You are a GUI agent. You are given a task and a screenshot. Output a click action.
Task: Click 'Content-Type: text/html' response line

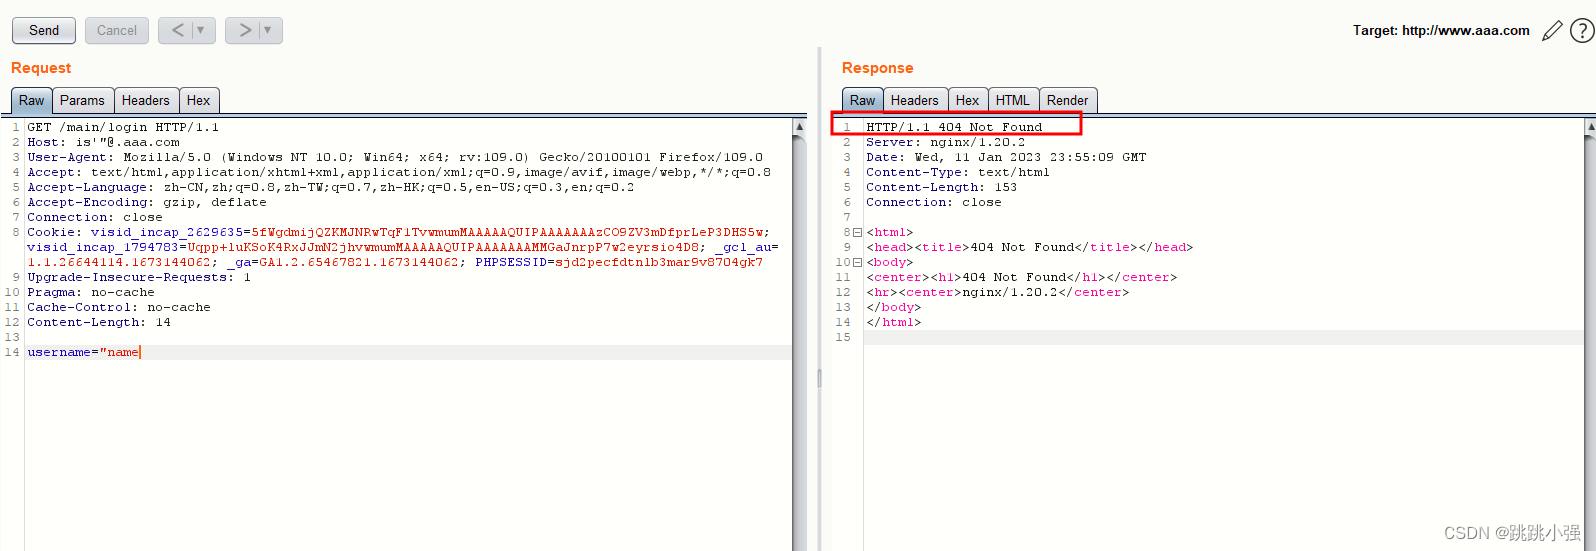(x=958, y=172)
